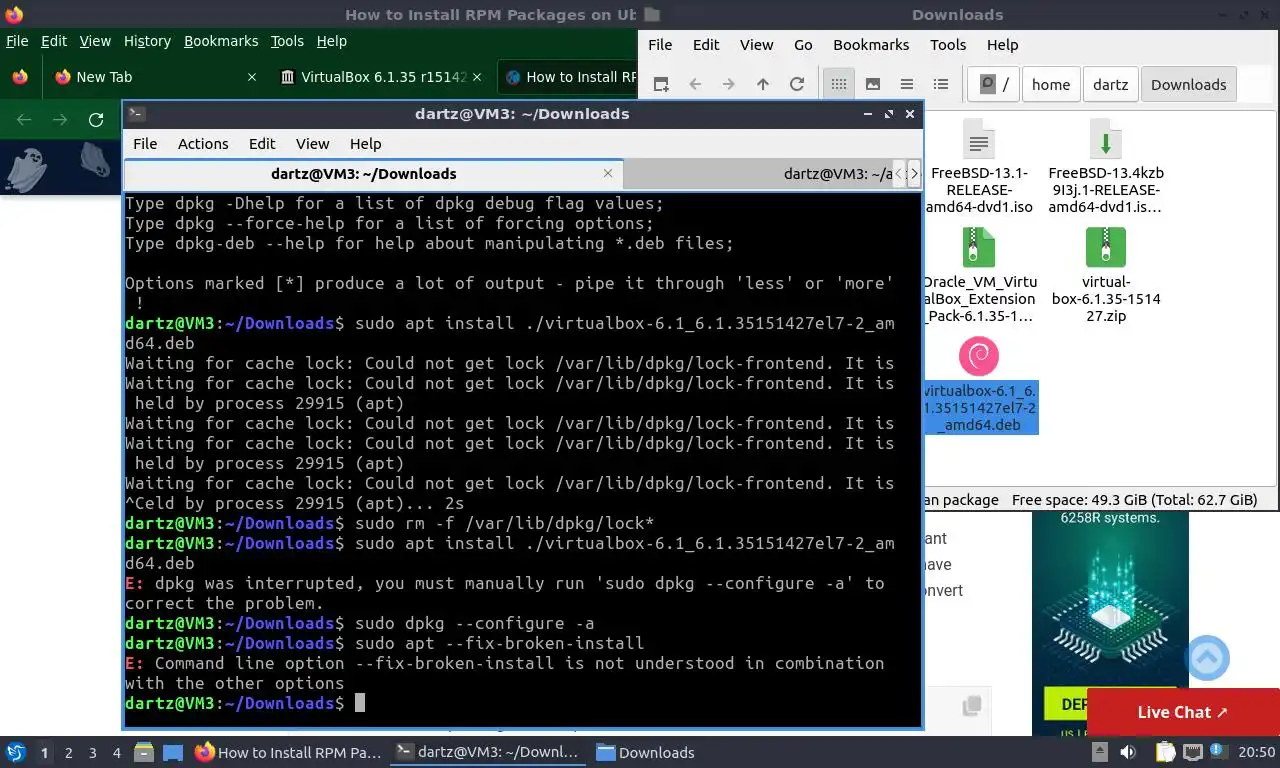The height and width of the screenshot is (768, 1280).
Task: Open the application start menu
Action: (x=15, y=752)
